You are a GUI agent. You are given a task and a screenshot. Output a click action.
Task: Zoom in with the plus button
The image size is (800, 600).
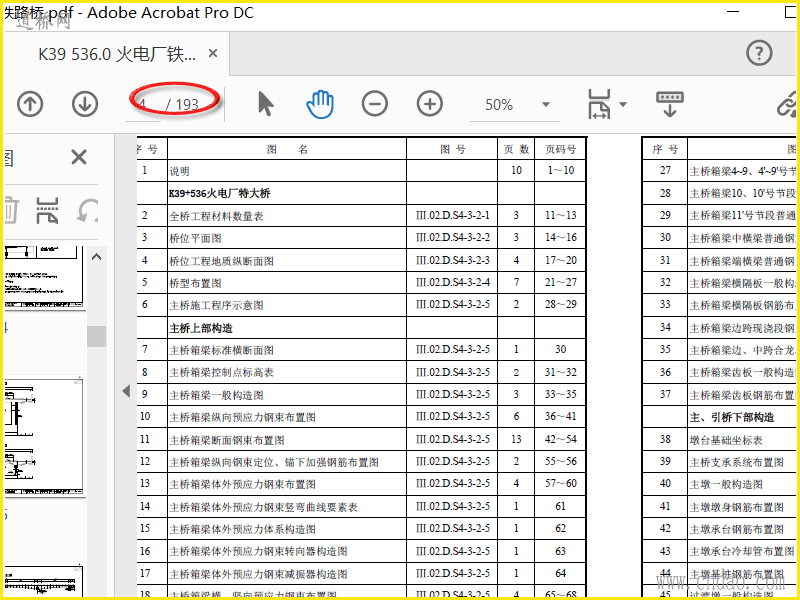point(430,104)
